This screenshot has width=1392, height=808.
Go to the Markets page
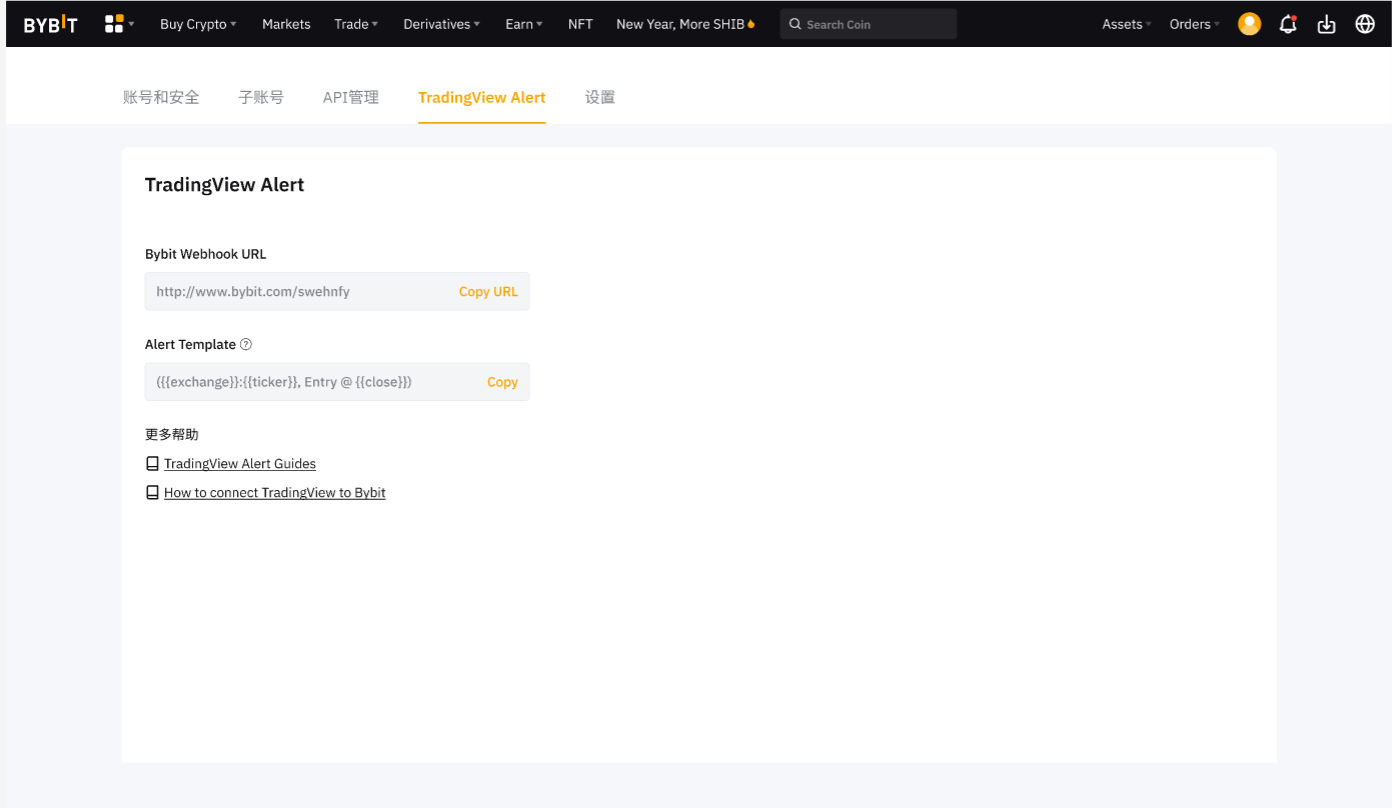pyautogui.click(x=286, y=24)
